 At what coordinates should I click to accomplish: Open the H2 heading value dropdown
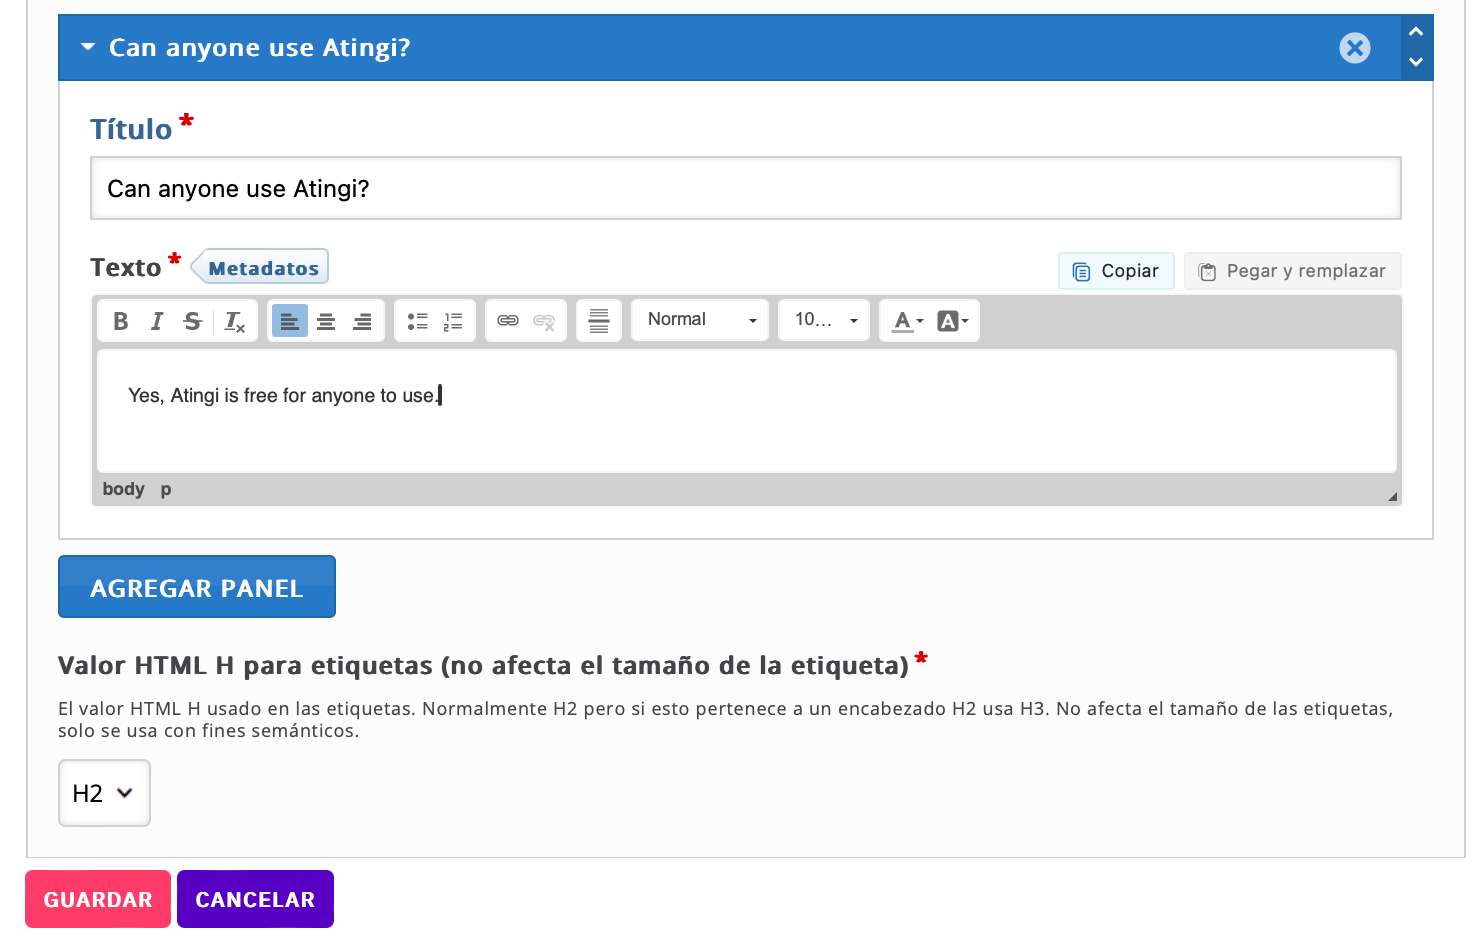click(104, 793)
